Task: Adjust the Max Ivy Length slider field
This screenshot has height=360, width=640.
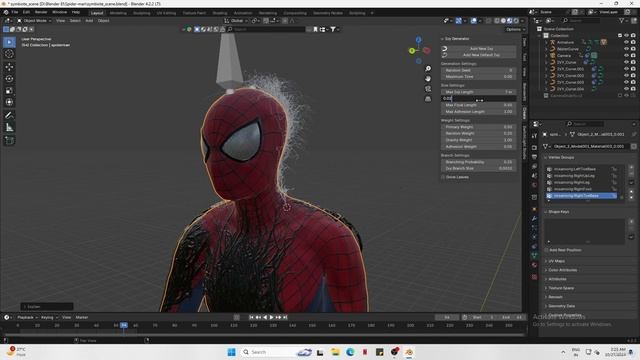Action: [478, 92]
